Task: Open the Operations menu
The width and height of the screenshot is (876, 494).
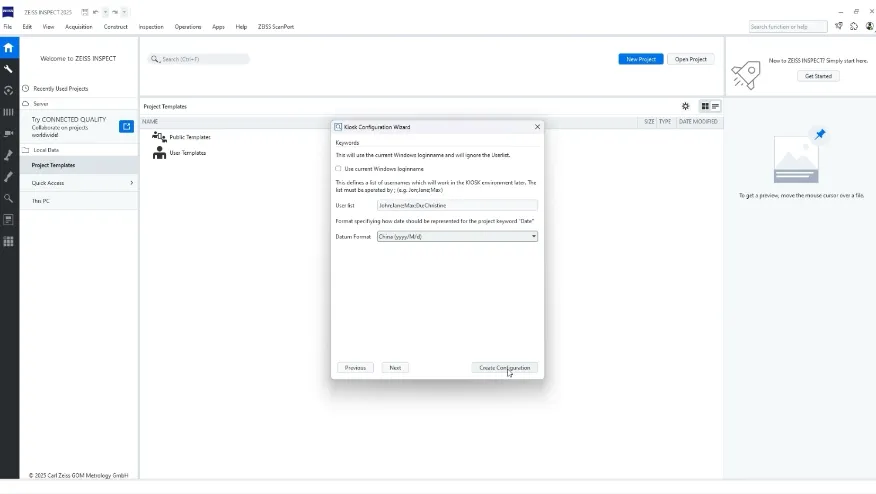Action: coord(188,27)
